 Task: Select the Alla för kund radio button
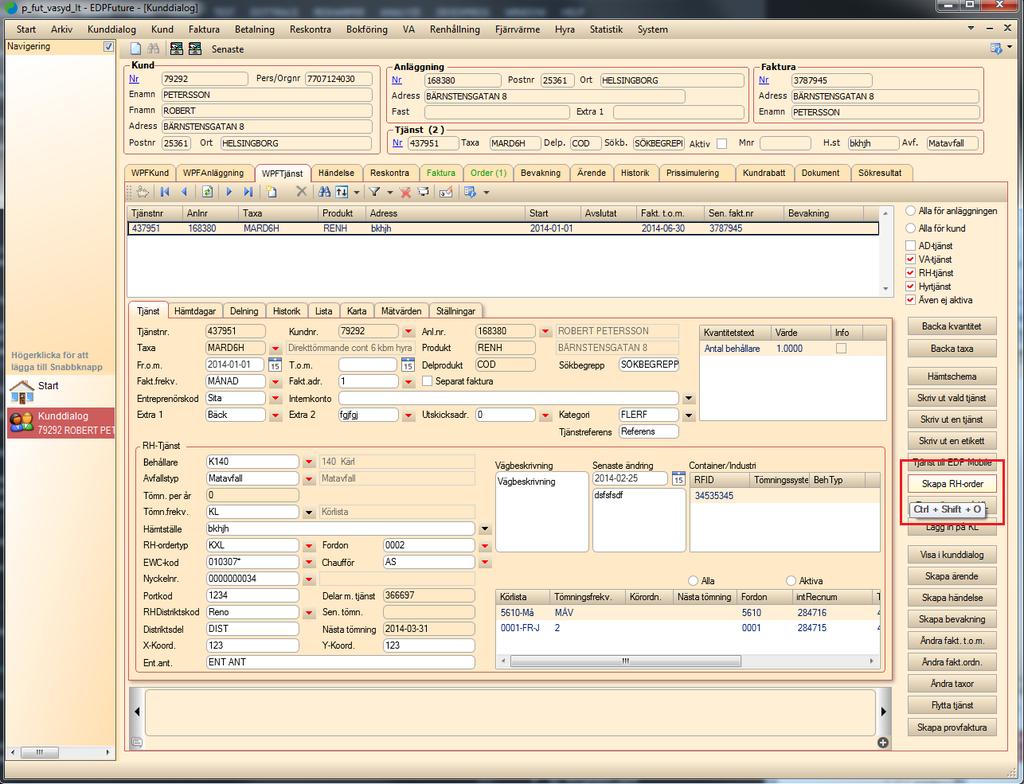coord(910,228)
